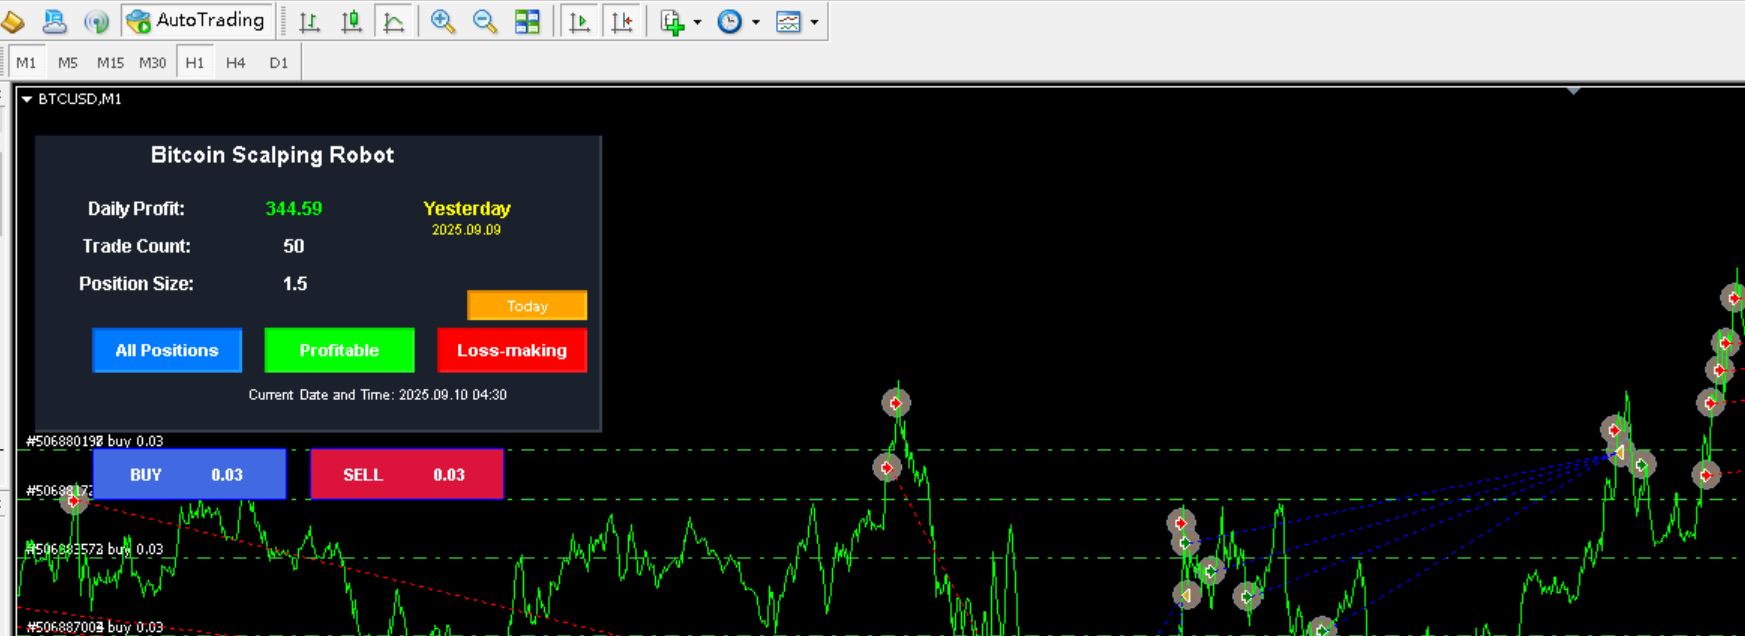Select the H1 timeframe
Screen dimensions: 1745x636
click(195, 62)
